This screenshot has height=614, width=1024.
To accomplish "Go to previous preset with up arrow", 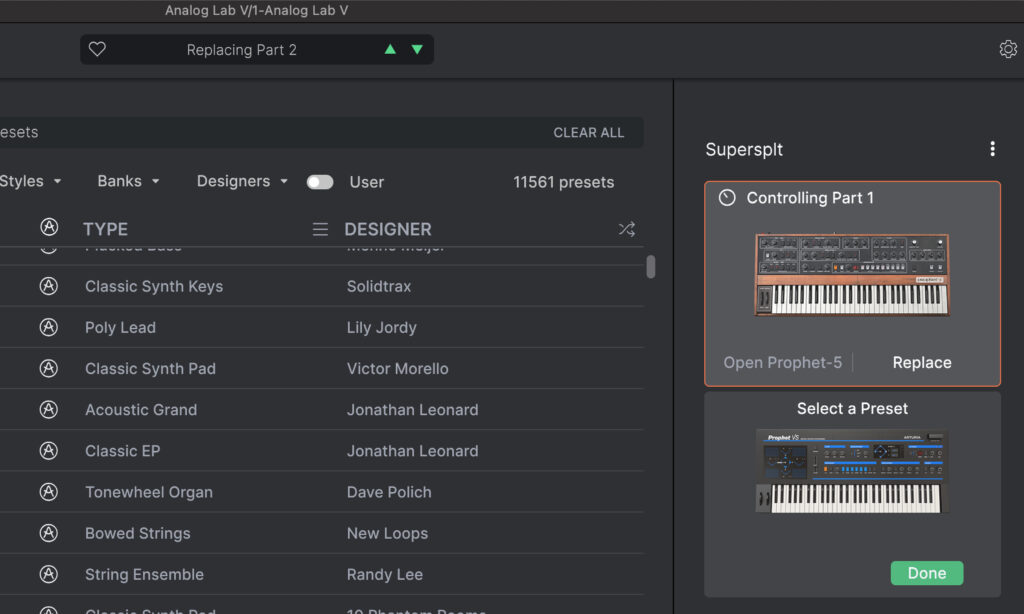I will [x=390, y=50].
